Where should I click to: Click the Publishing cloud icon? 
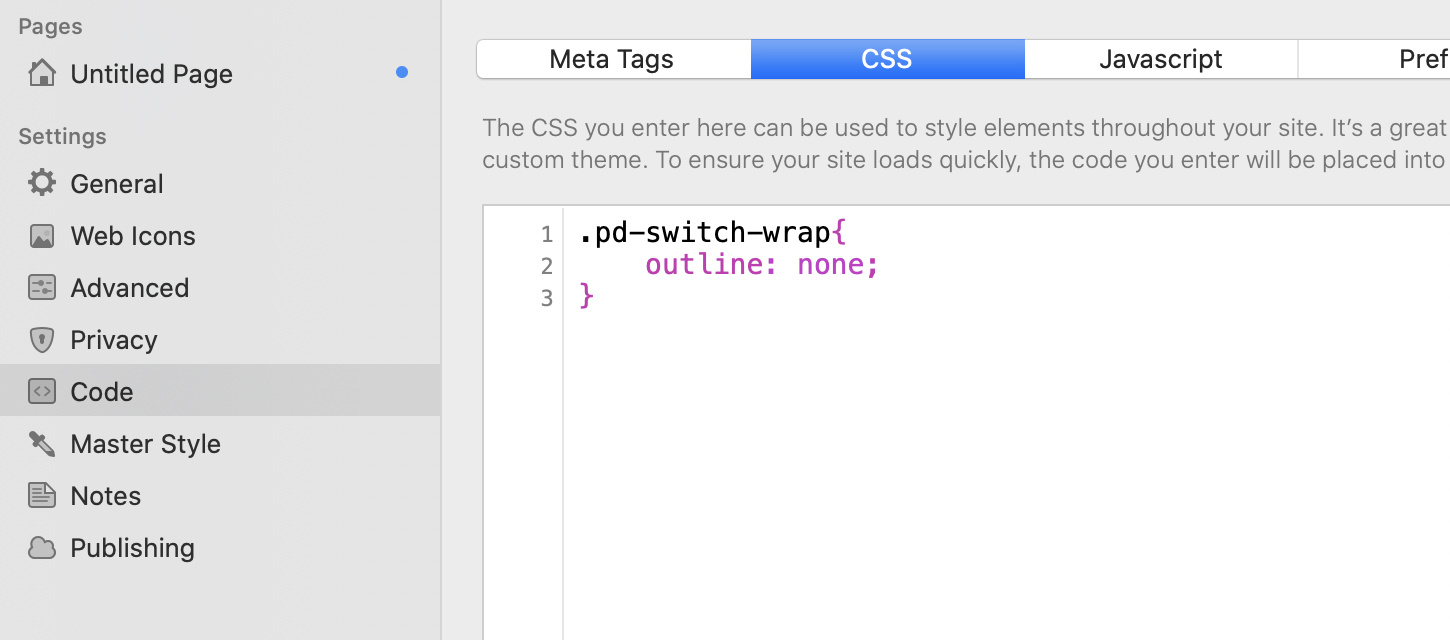42,547
